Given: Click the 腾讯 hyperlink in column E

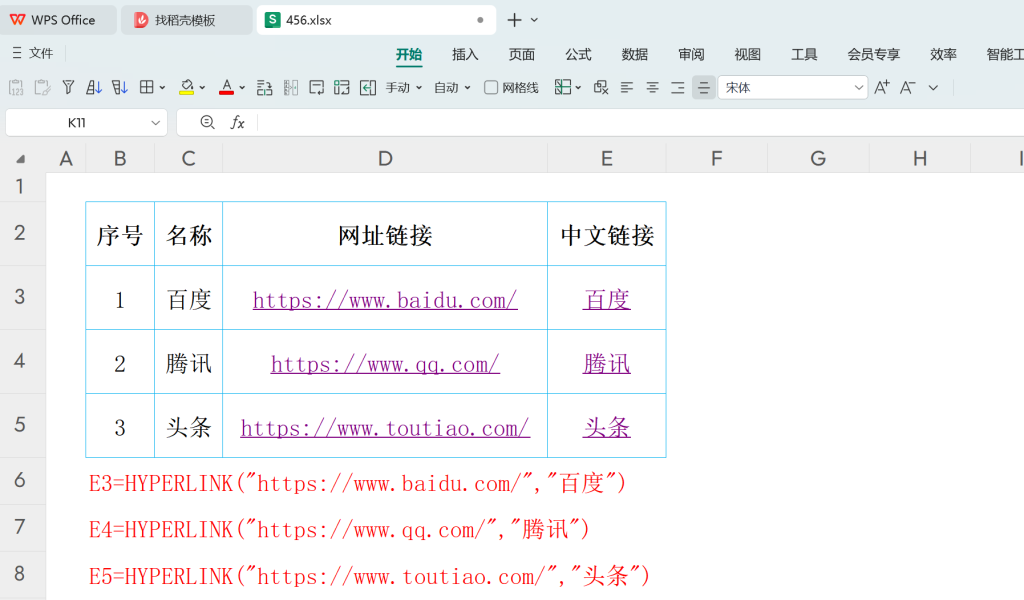Looking at the screenshot, I should coord(607,364).
